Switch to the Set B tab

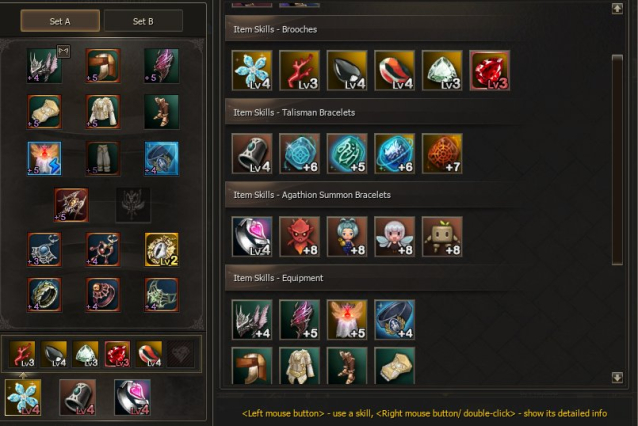point(143,21)
